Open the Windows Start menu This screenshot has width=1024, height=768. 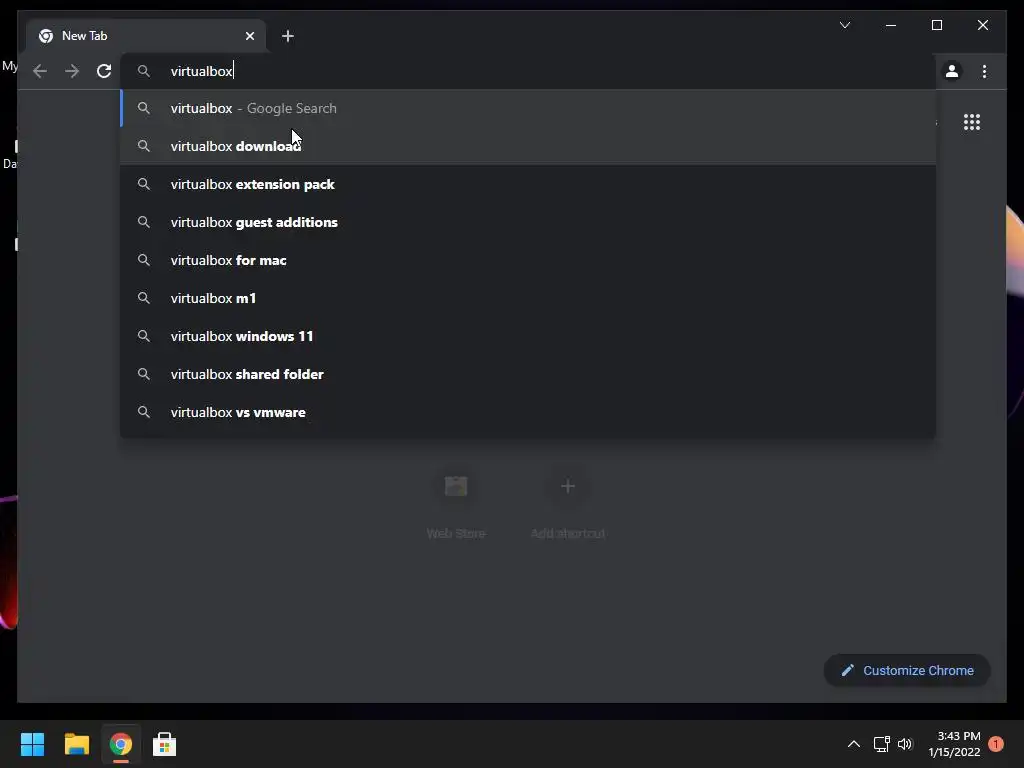[x=32, y=744]
